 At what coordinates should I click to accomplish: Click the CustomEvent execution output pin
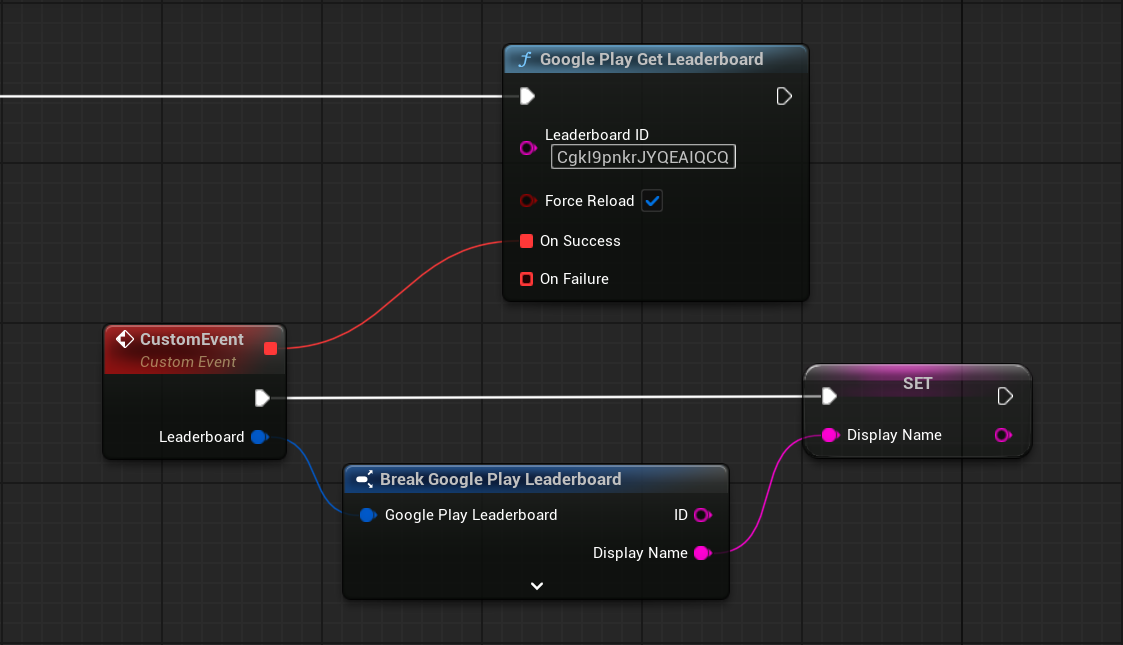coord(262,398)
